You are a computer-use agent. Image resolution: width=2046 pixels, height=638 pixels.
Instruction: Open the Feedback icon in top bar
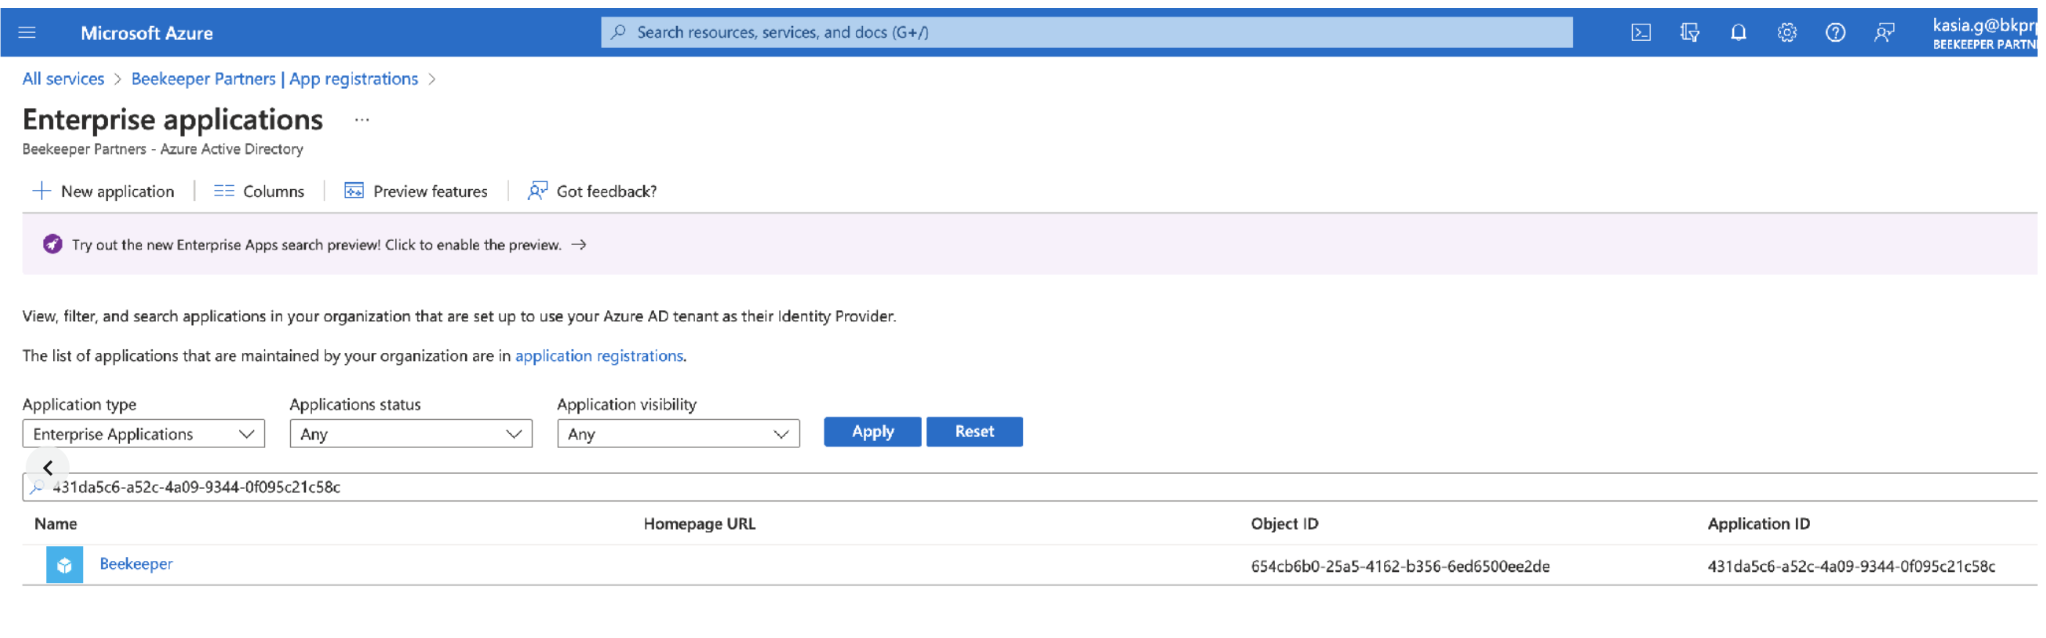[x=1884, y=33]
